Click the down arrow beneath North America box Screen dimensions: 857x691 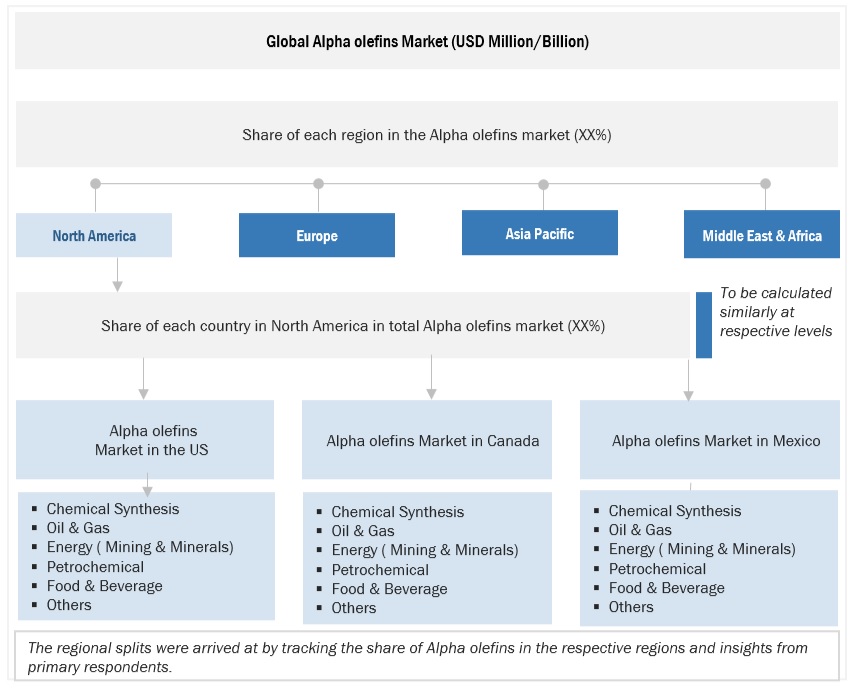(117, 283)
